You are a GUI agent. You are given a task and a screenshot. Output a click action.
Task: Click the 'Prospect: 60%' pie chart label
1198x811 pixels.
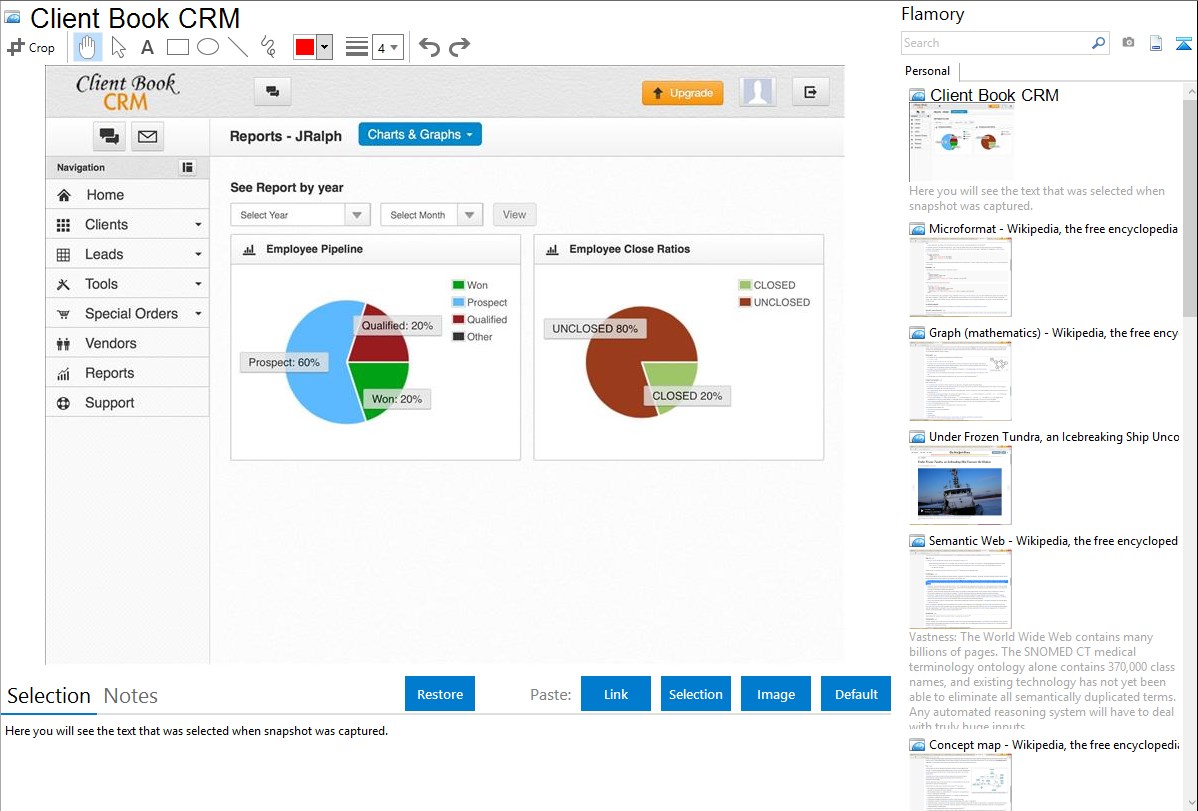pos(284,362)
